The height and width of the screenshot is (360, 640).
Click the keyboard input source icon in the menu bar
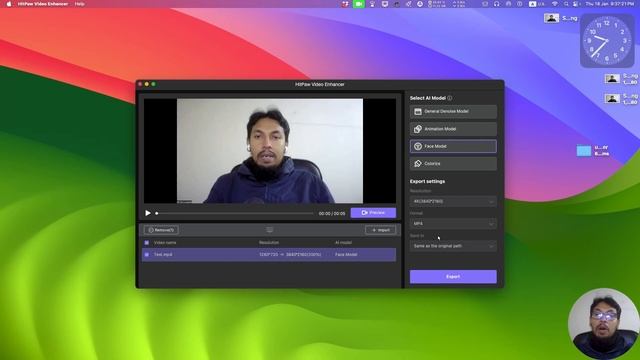[x=533, y=4]
